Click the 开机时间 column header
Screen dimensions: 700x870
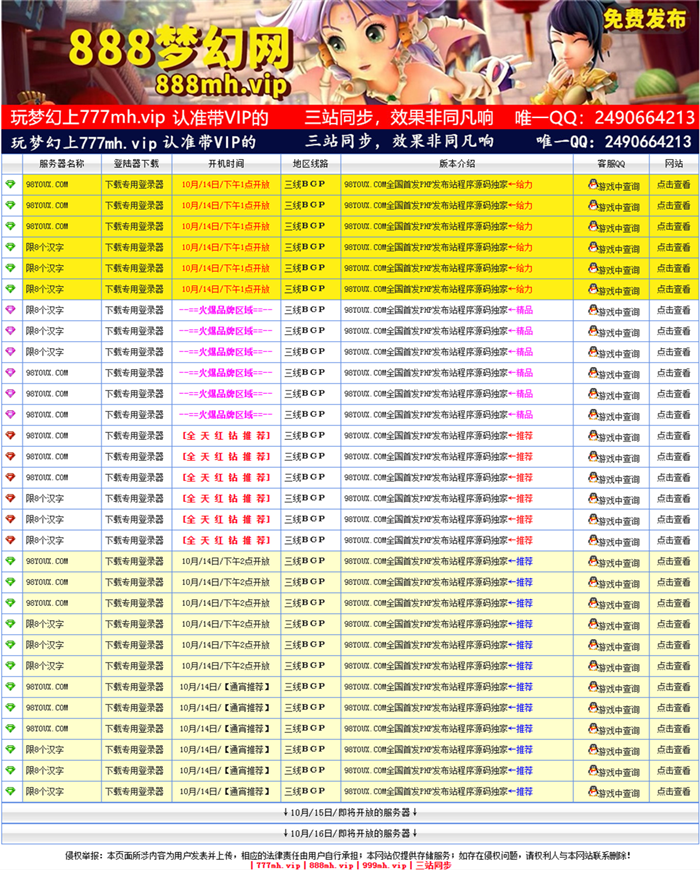tap(226, 163)
